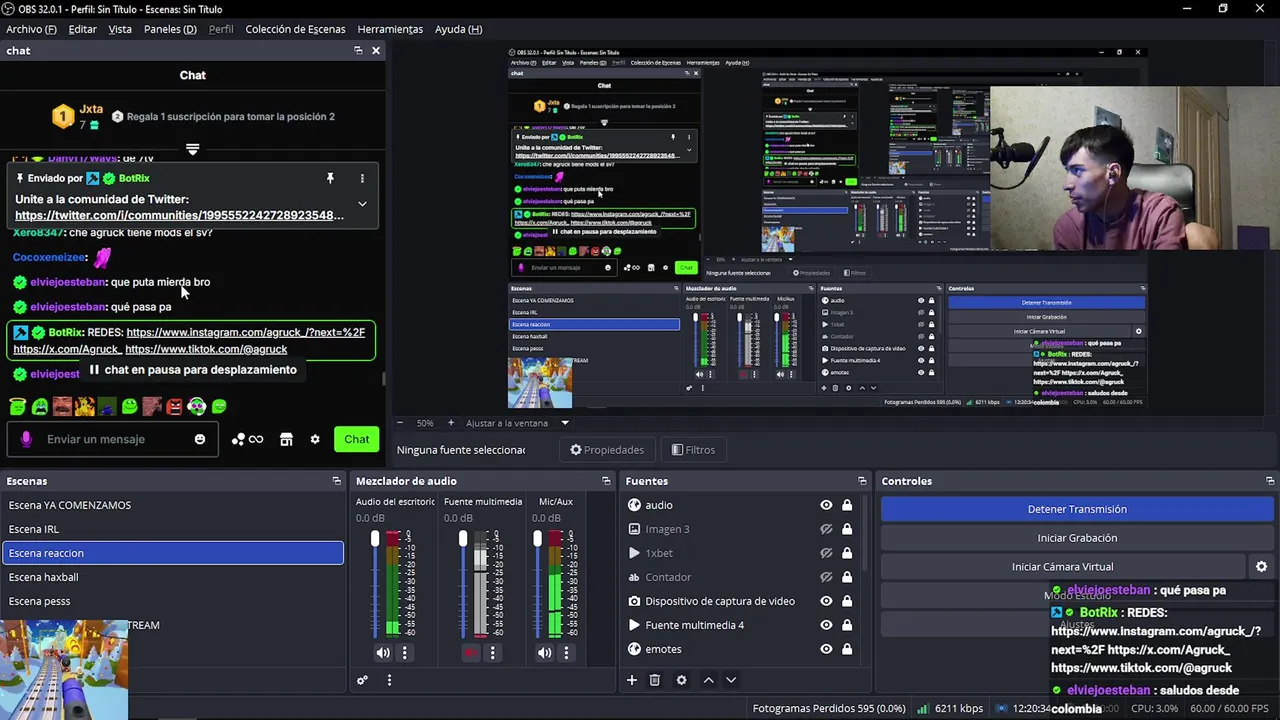Mute the Audio del escritorio speaker icon
Viewport: 1280px width, 720px height.
coord(383,653)
